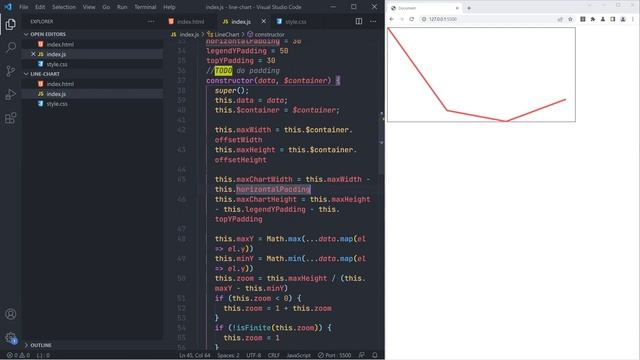Screen dimensions: 640x360
Task: Select the index.js editor tab
Action: 241,22
